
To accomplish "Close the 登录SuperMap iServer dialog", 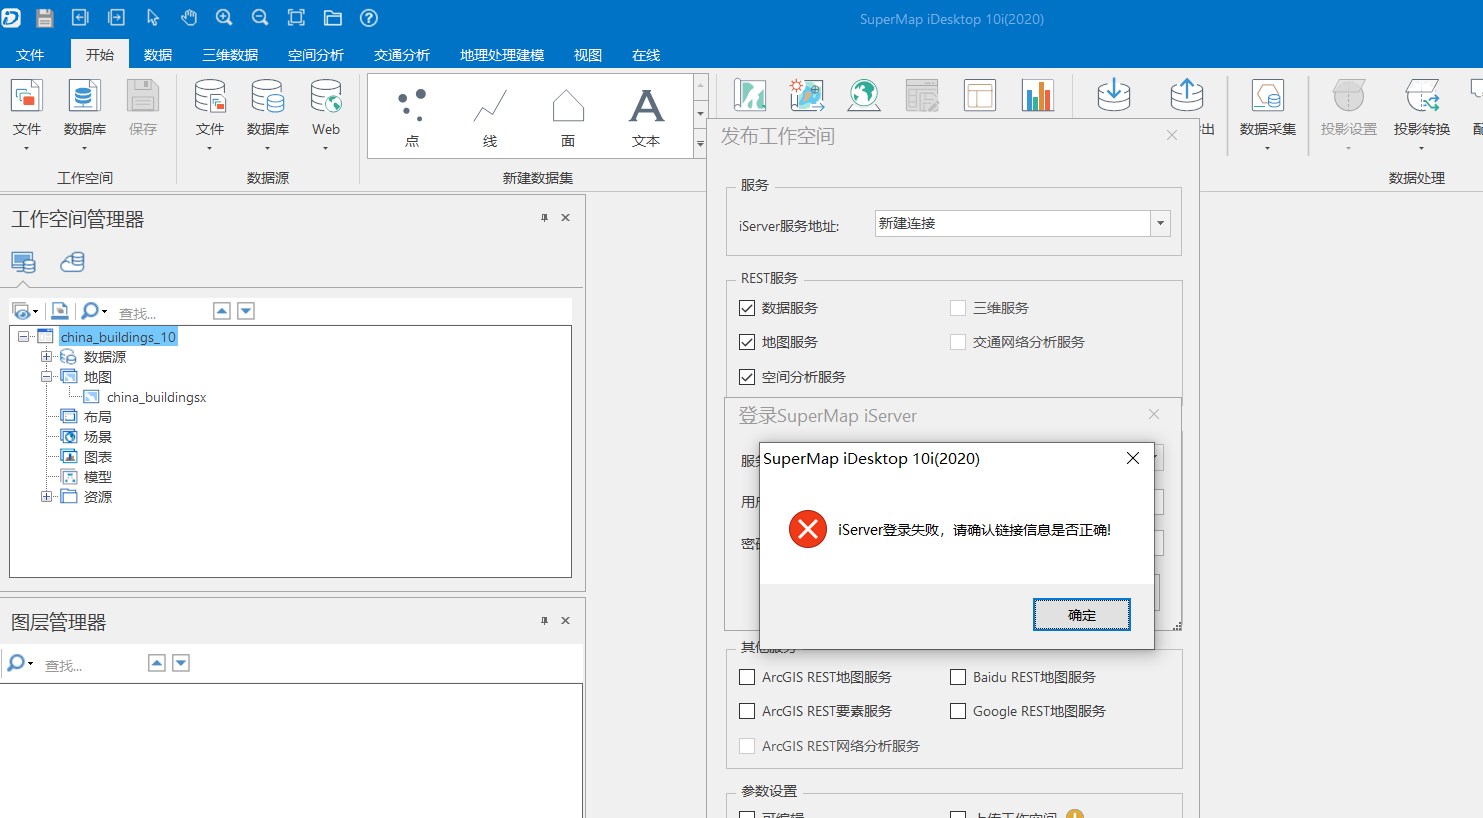I will 1154,414.
